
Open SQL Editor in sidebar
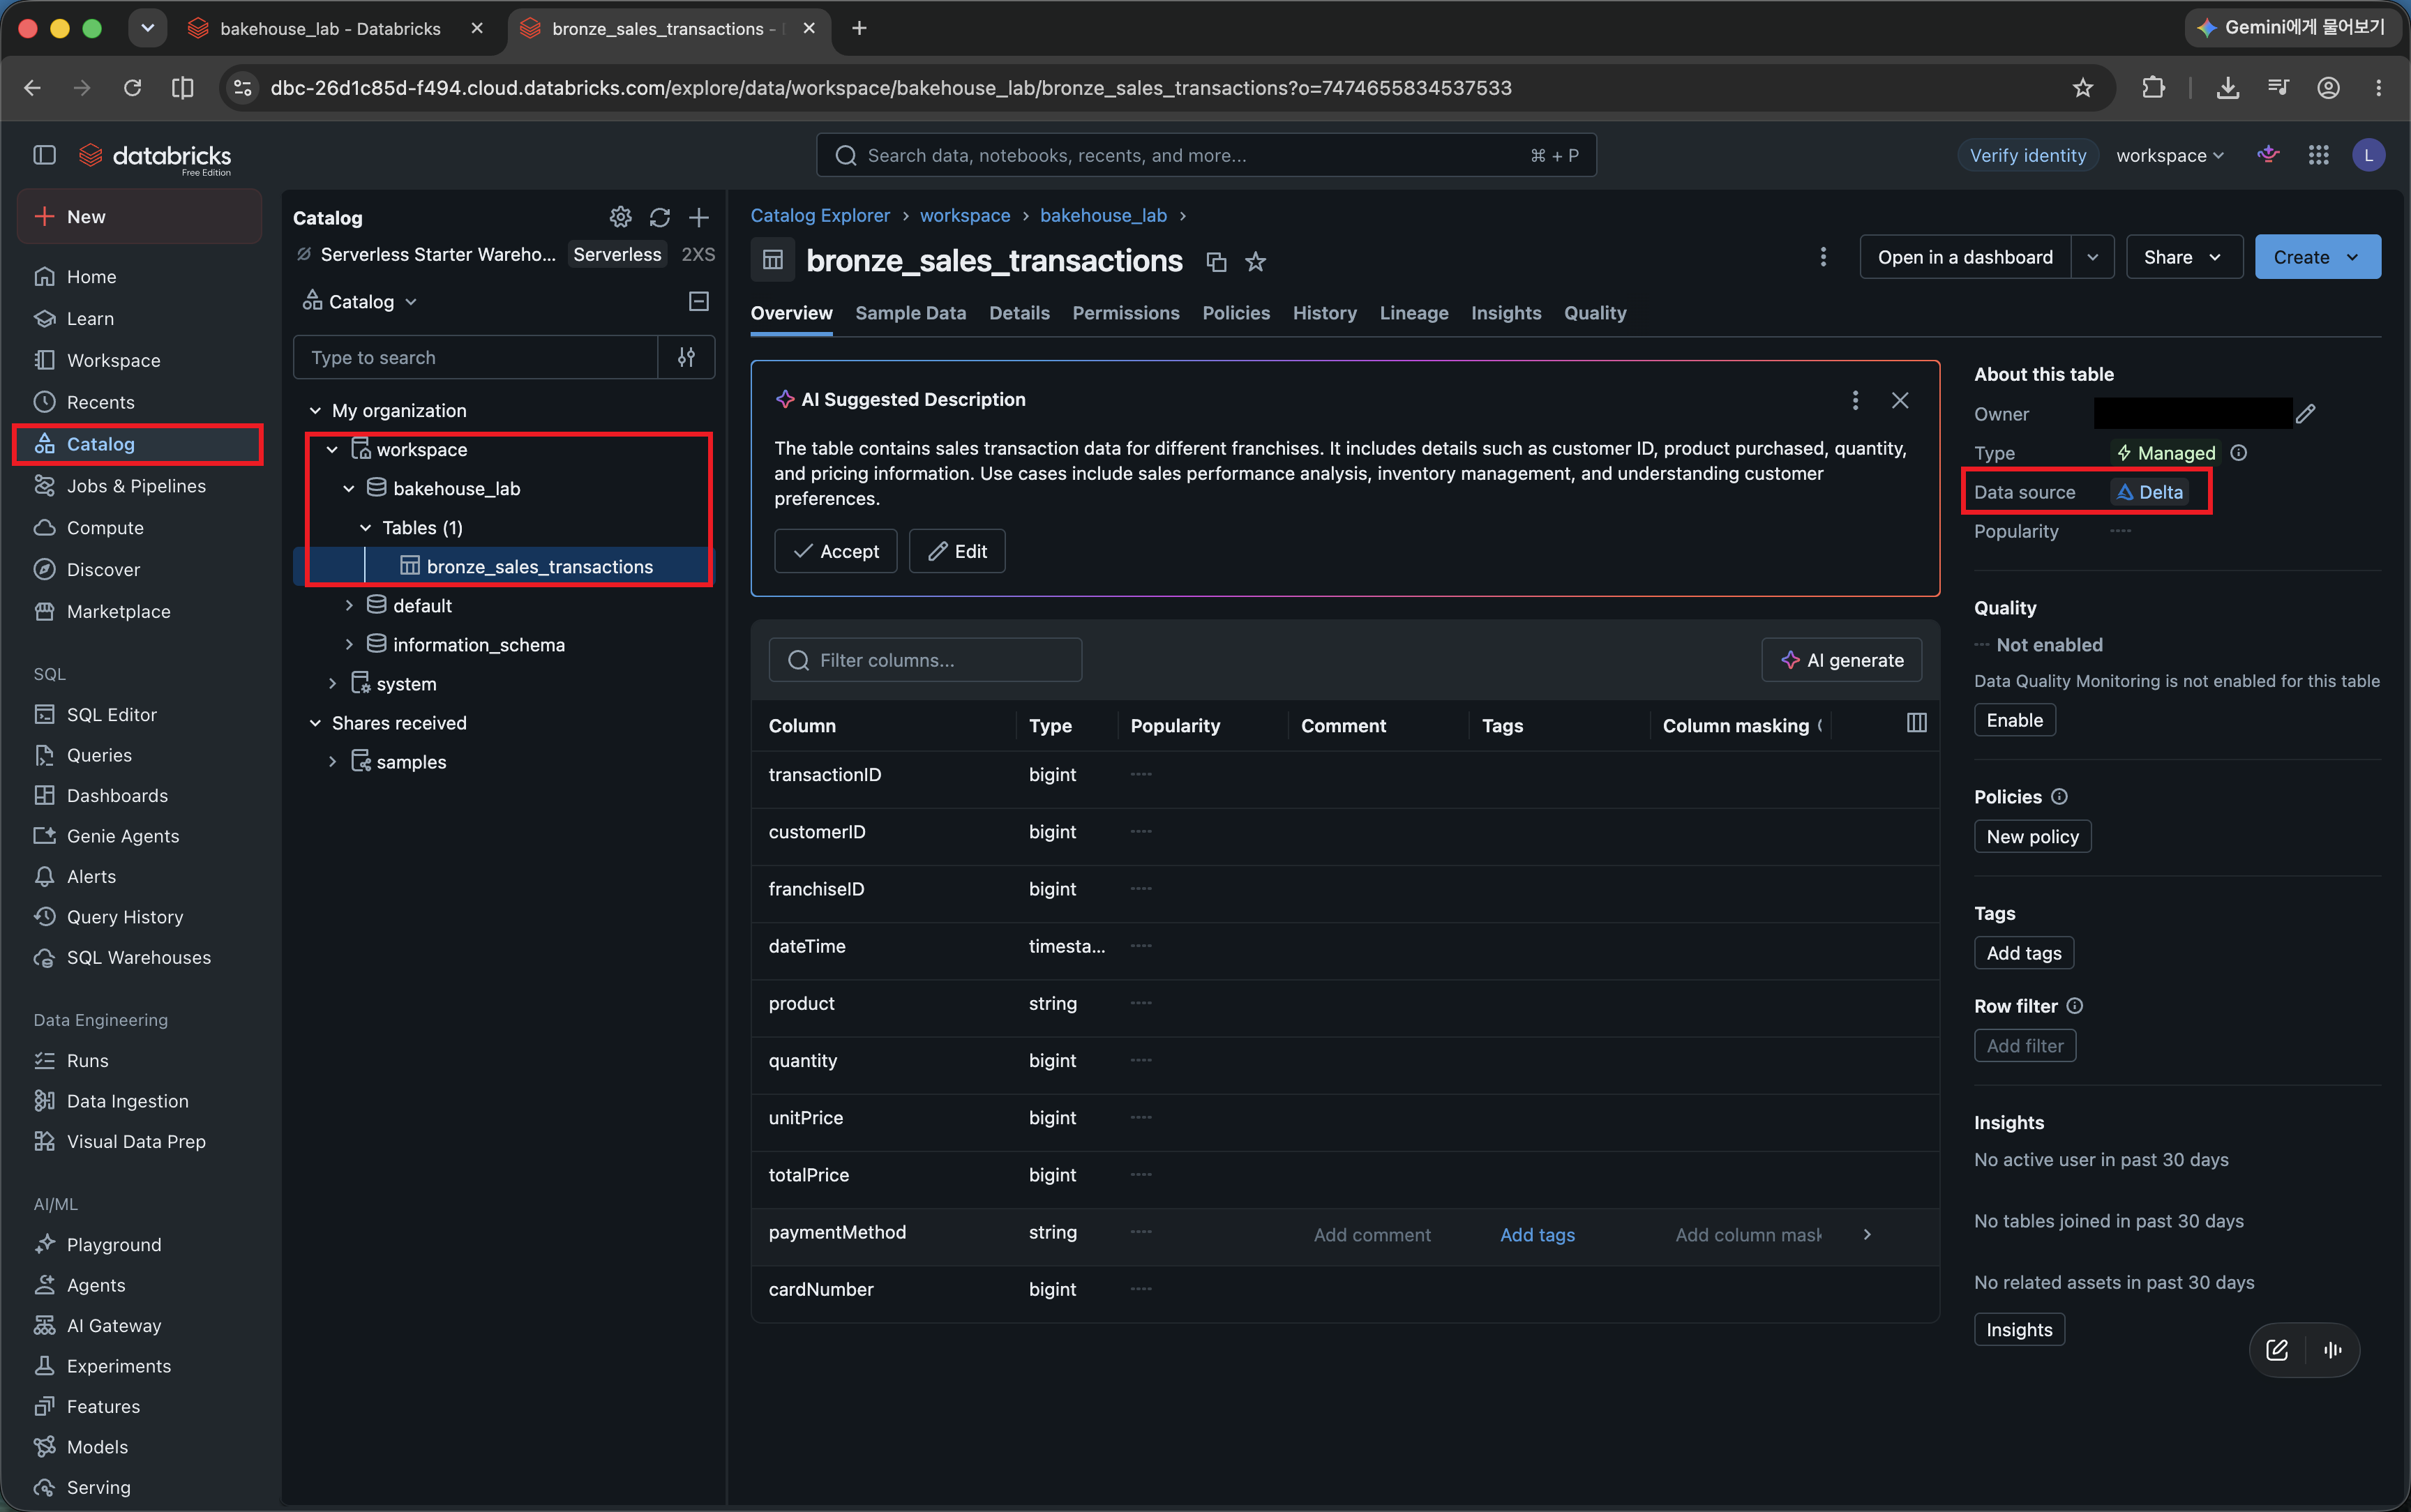tap(112, 715)
